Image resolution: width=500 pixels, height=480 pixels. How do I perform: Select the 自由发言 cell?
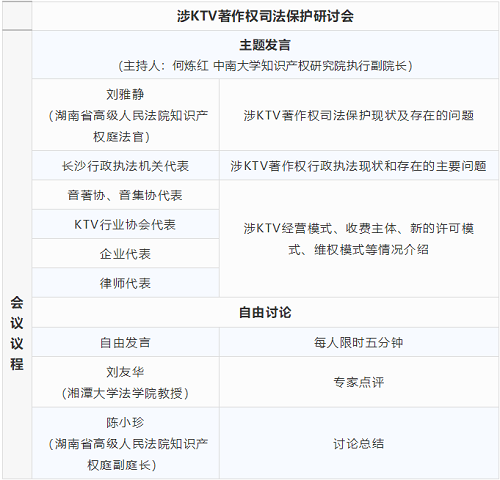[125, 342]
